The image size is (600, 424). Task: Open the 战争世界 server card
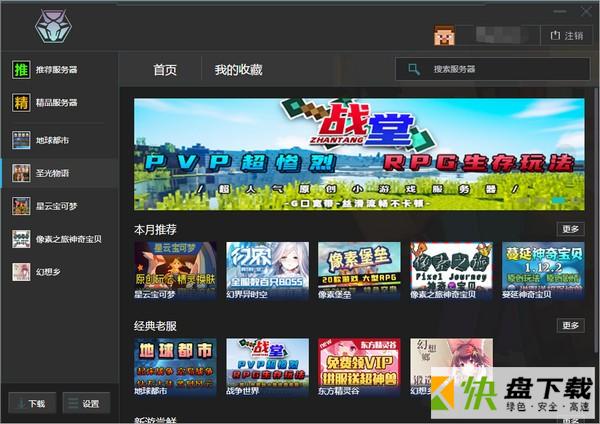(267, 367)
